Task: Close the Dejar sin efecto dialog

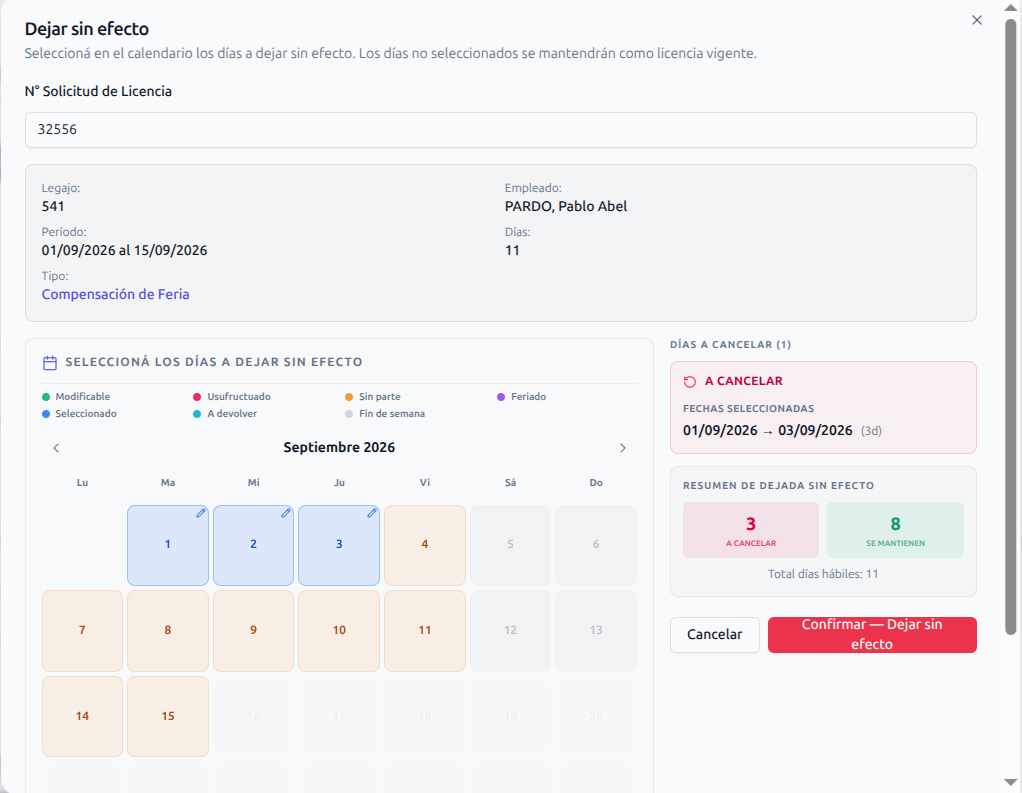Action: tap(976, 20)
